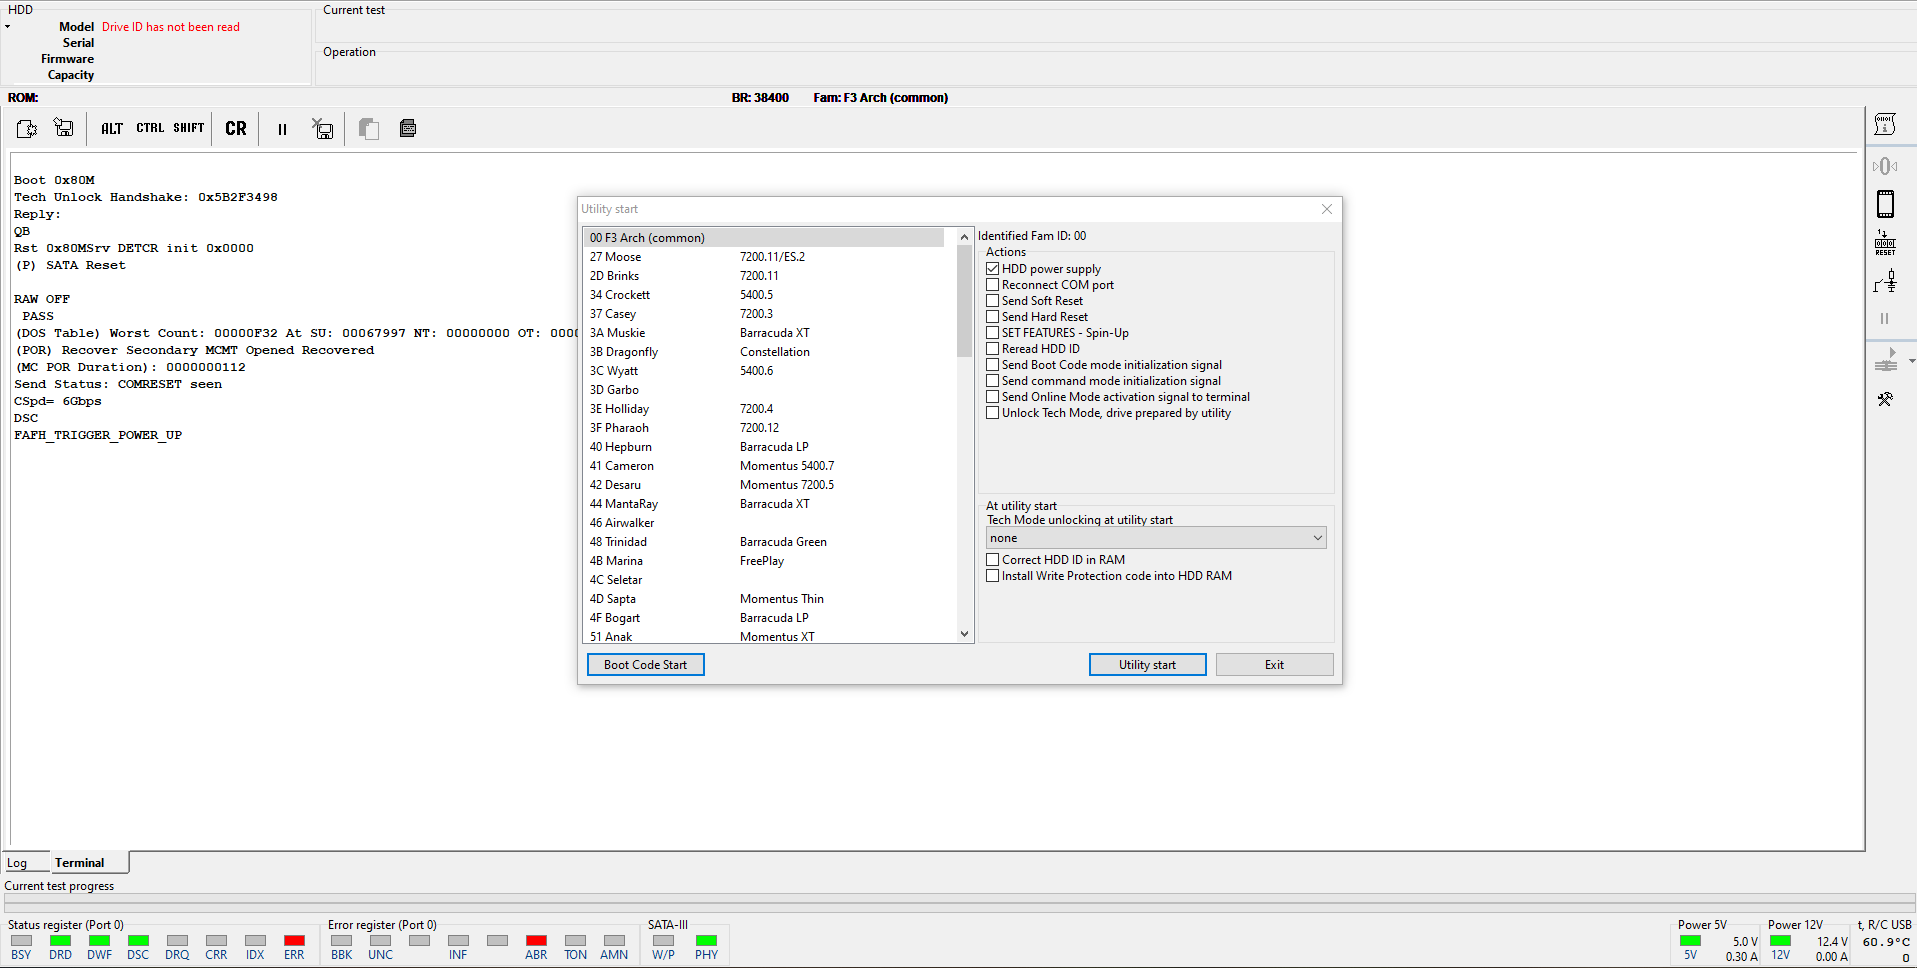Check Unlock Tech Mode, drive prepared by utility
This screenshot has width=1917, height=968.
pyautogui.click(x=993, y=413)
